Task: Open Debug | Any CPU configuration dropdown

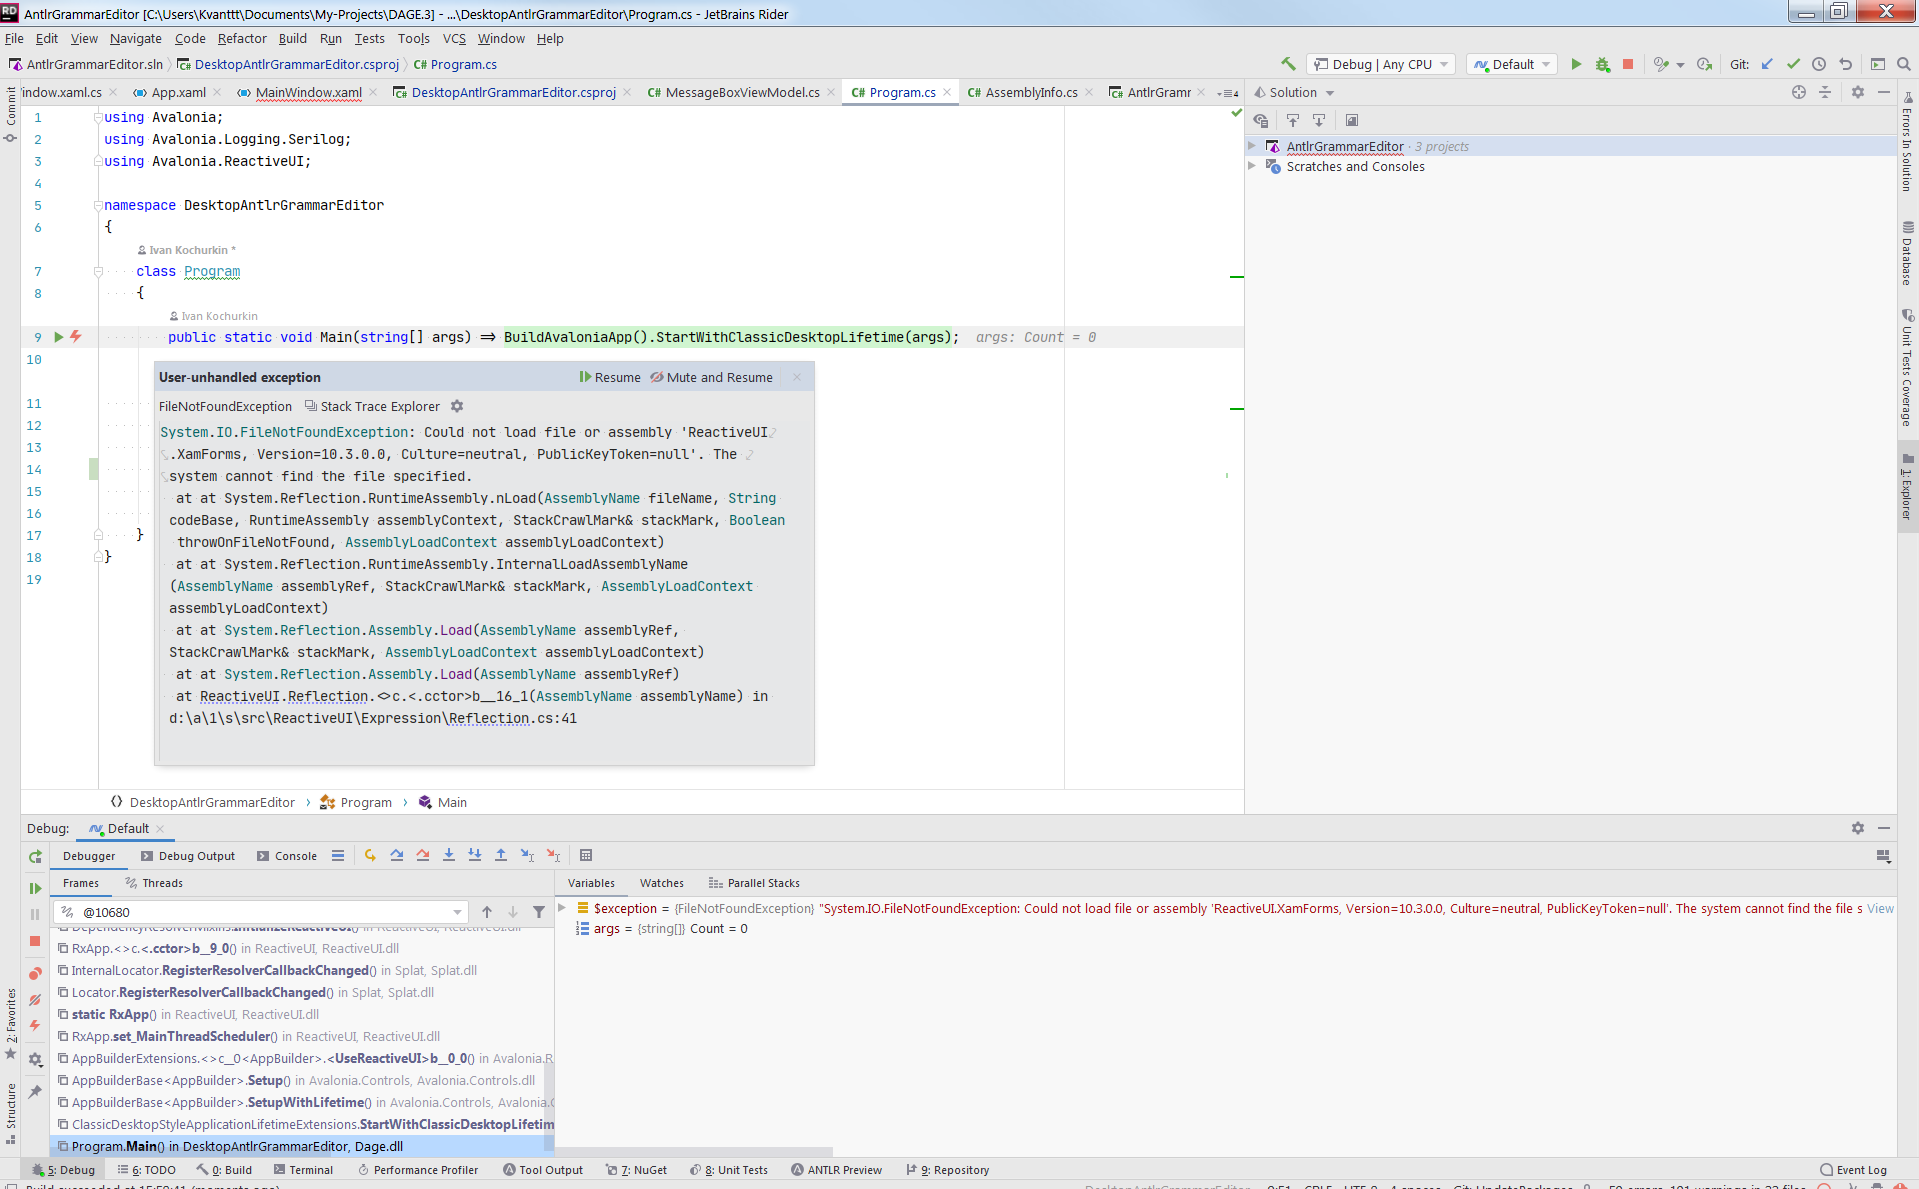Action: tap(1380, 64)
